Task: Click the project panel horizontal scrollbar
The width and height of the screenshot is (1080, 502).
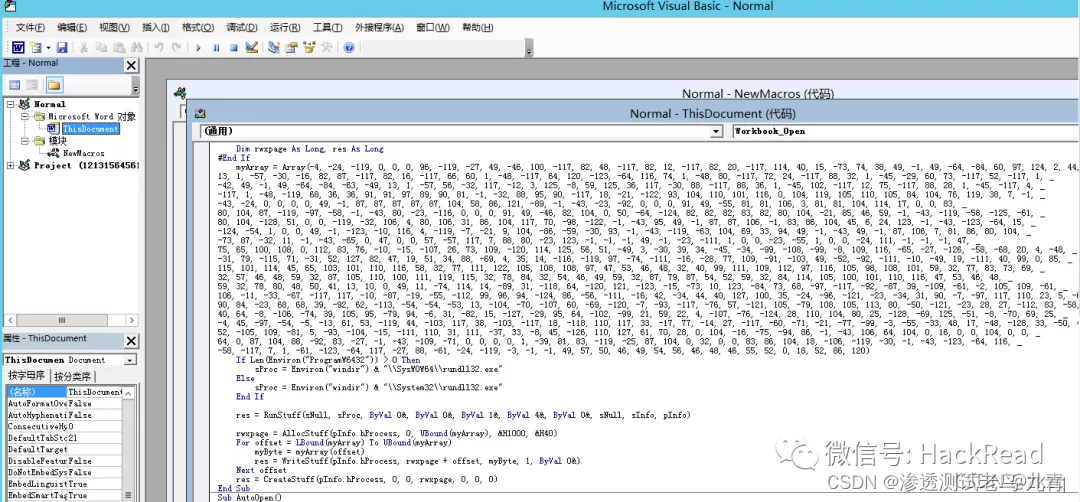Action: coord(62,320)
